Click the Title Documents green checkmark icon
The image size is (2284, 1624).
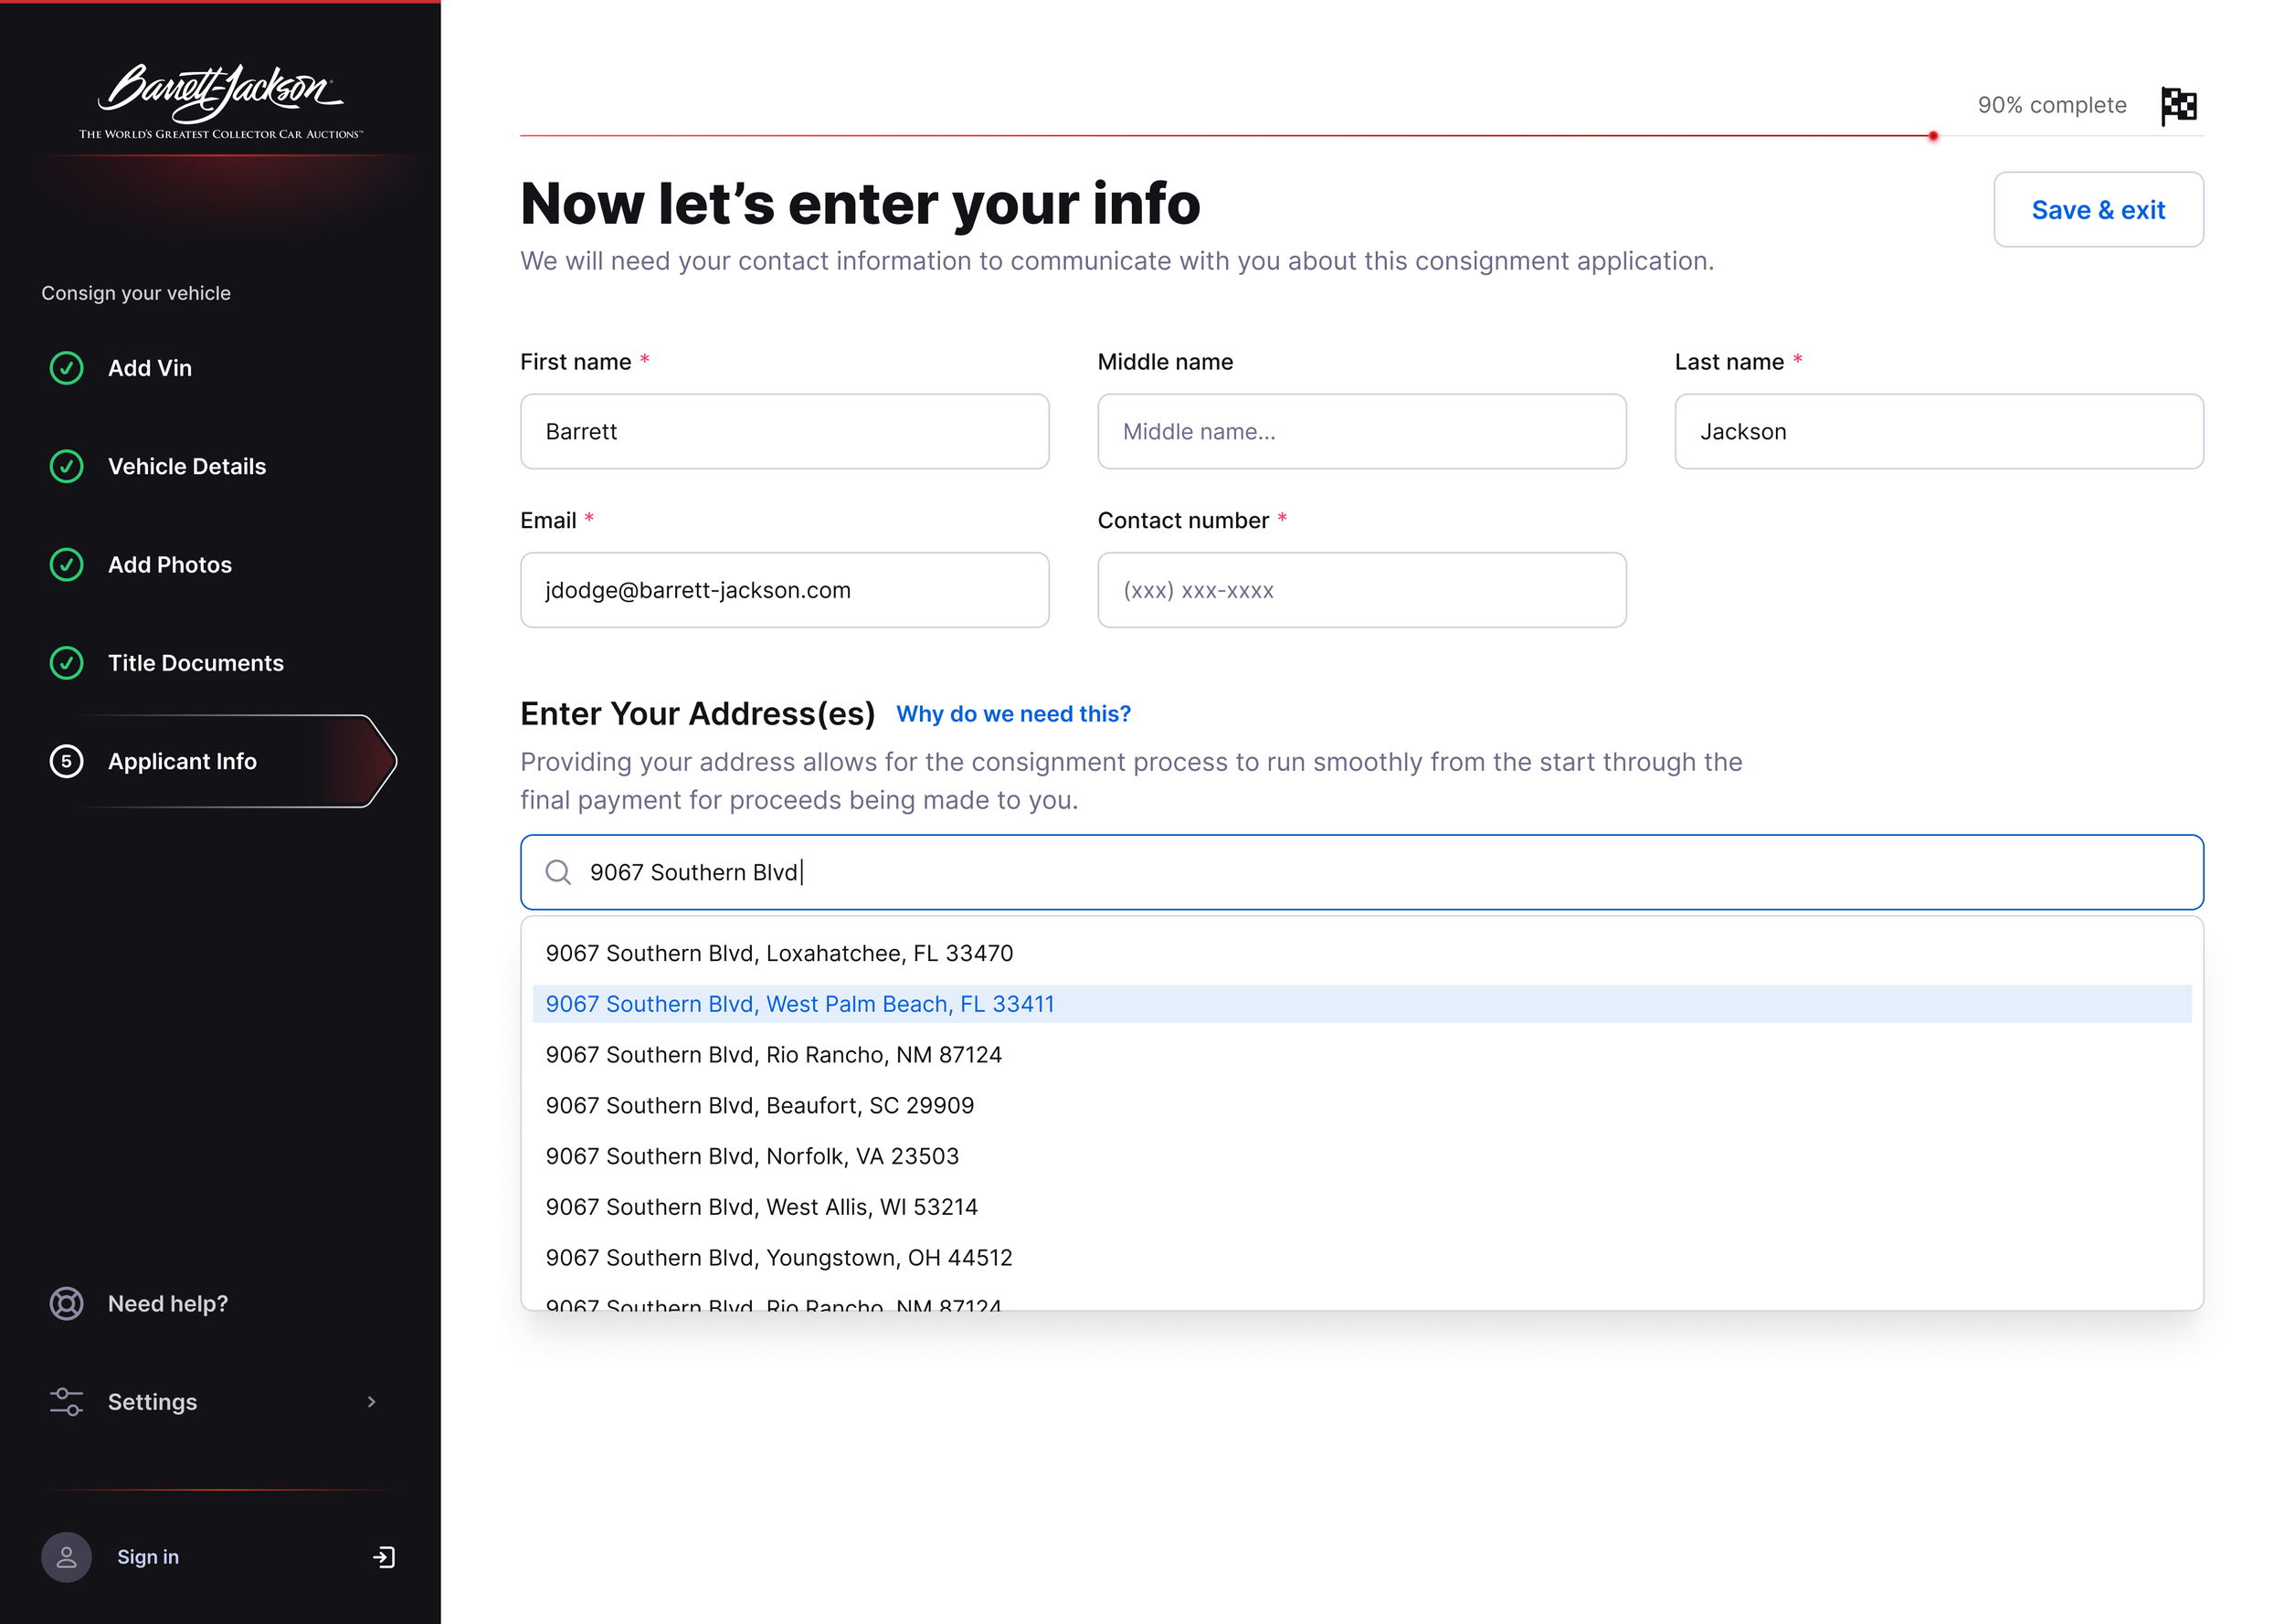[67, 663]
